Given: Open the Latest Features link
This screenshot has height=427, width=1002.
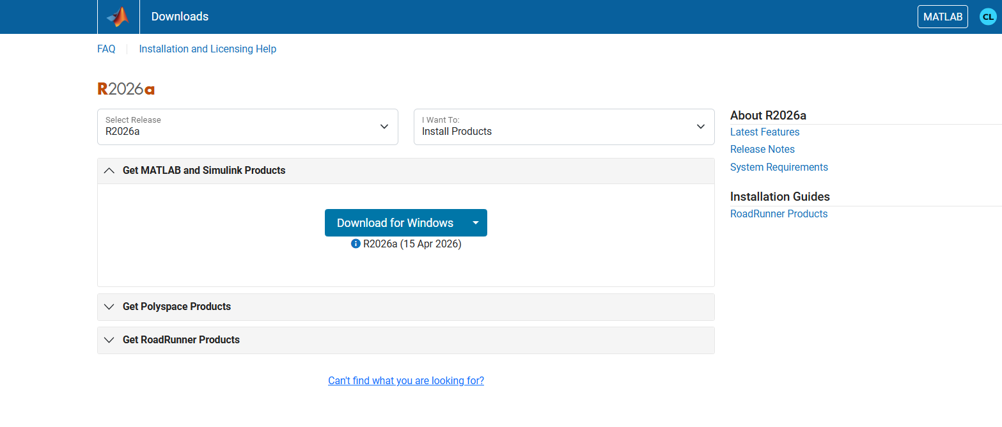Looking at the screenshot, I should 764,132.
